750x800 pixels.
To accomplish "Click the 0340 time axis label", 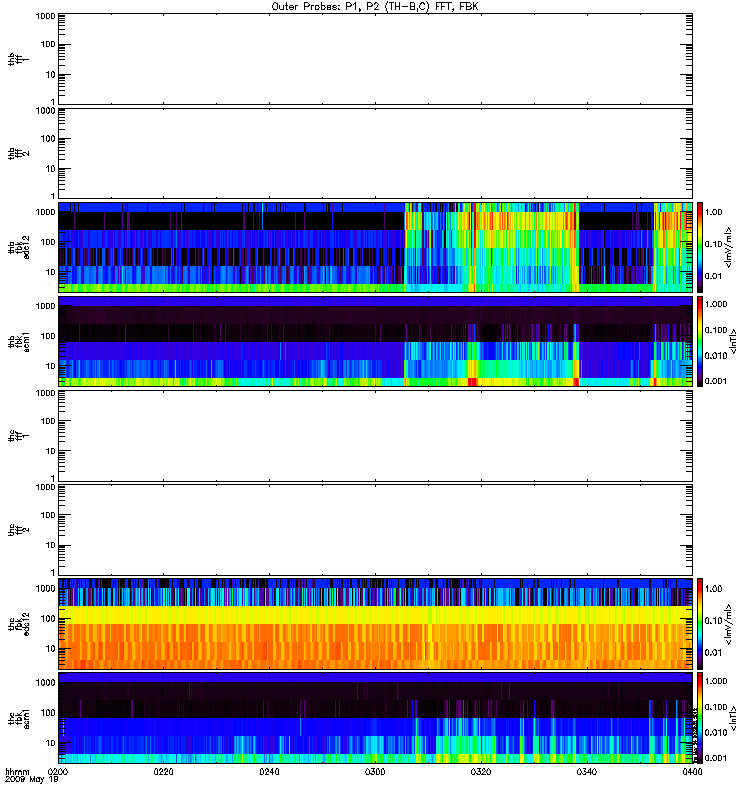I will pyautogui.click(x=586, y=772).
